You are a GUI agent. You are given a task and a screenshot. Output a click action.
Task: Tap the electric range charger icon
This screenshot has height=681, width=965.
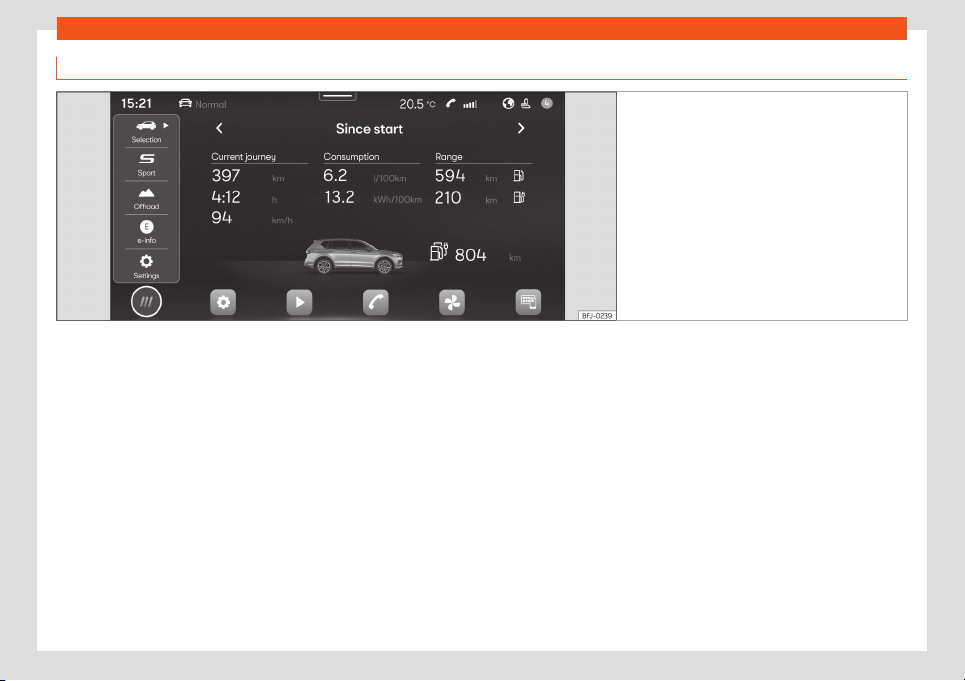point(519,197)
